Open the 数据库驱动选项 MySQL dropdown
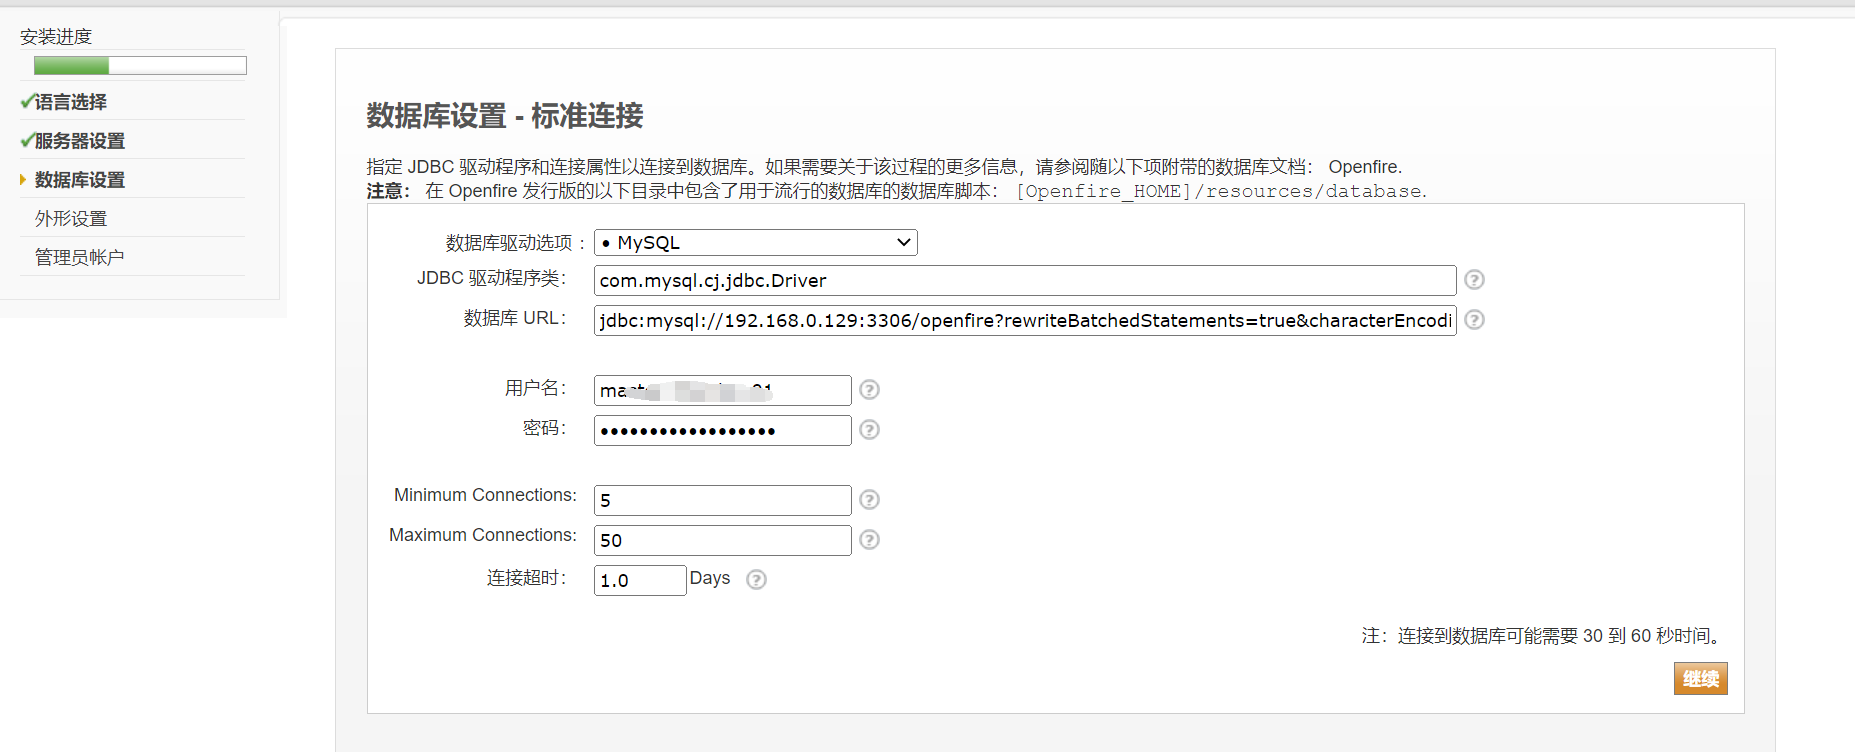Screen dimensions: 1855x752 pyautogui.click(x=755, y=243)
